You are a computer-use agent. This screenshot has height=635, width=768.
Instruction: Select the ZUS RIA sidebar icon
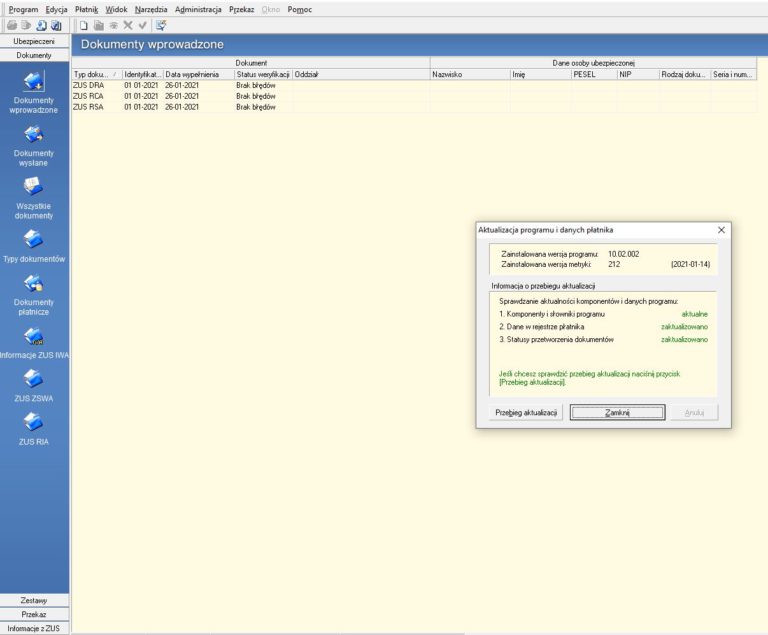click(34, 422)
